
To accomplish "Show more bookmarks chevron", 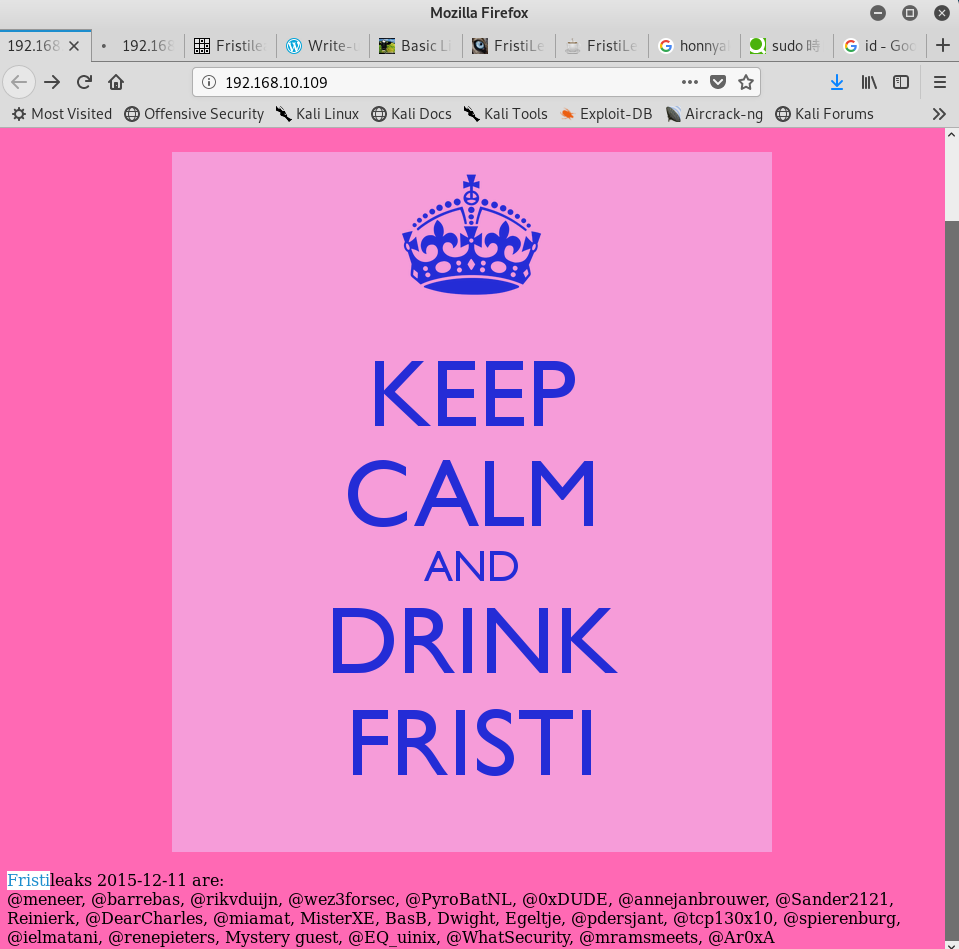I will click(x=939, y=114).
